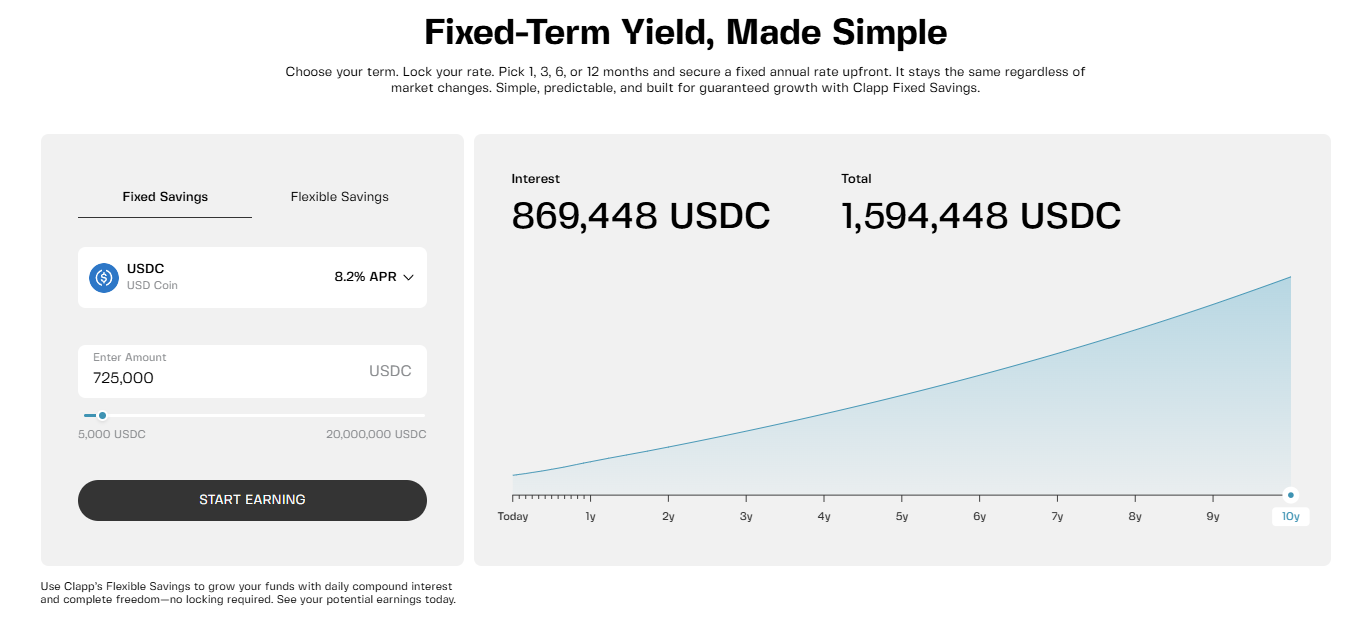Click the chart timeline handle dot
This screenshot has height=622, width=1367.
coord(1291,495)
